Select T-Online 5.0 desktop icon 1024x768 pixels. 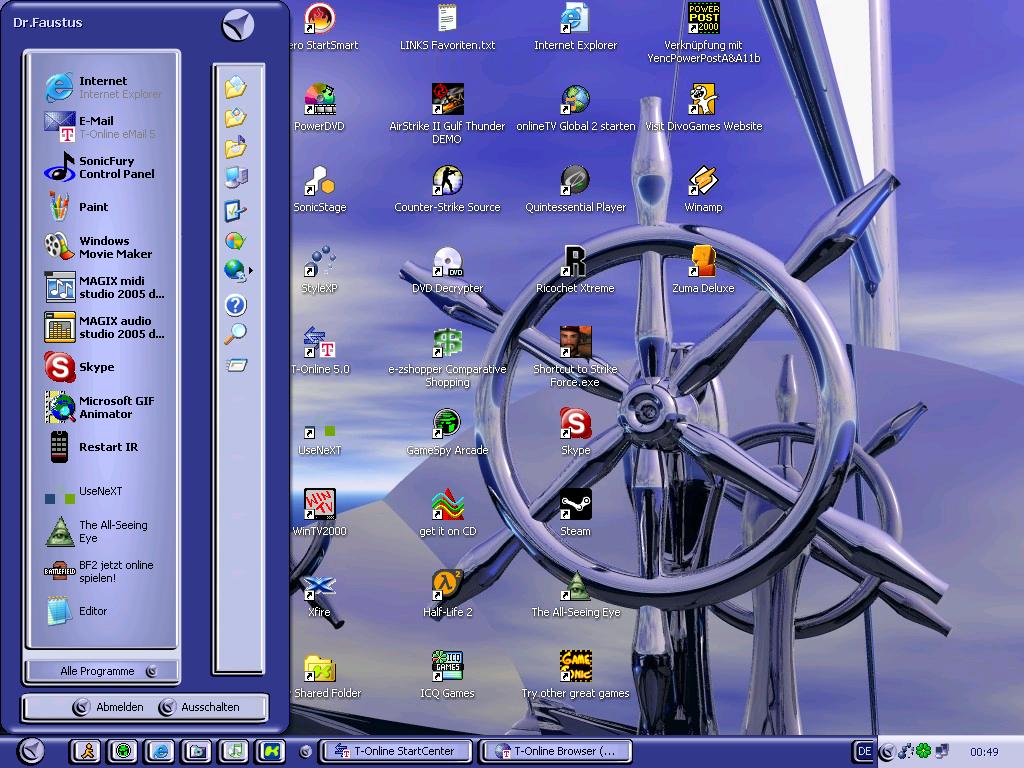pos(320,351)
